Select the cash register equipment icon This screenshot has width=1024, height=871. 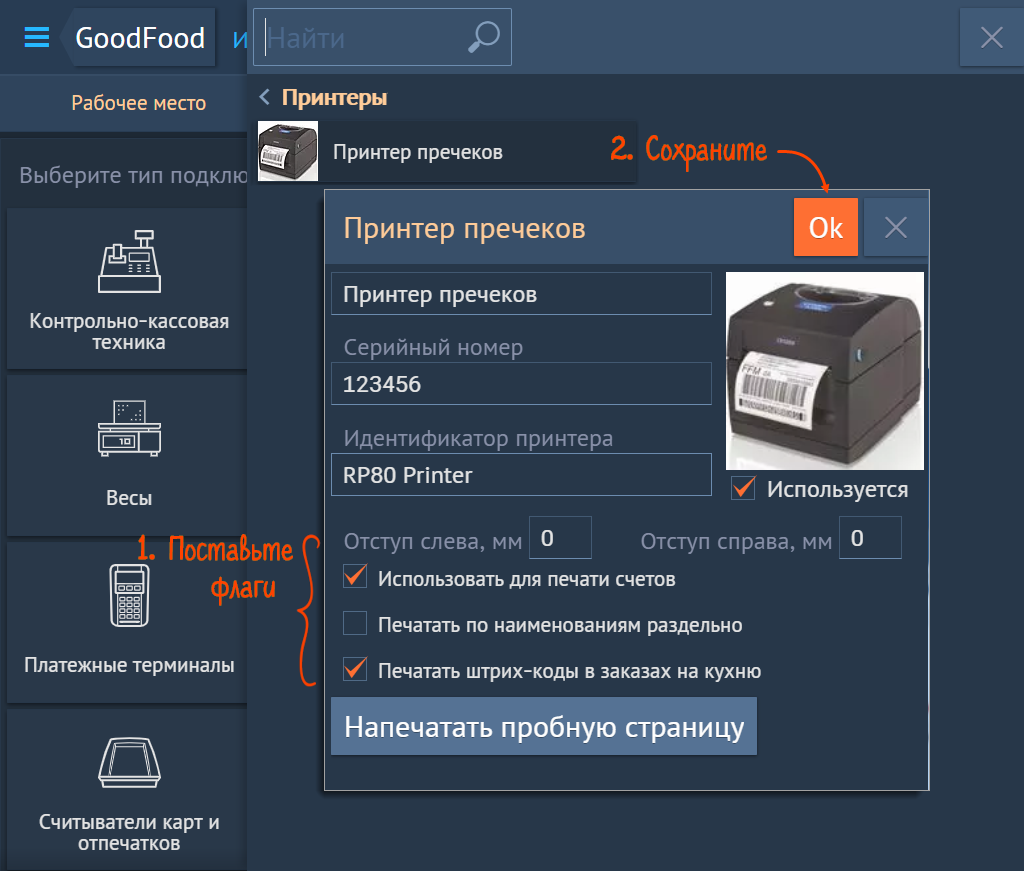[129, 261]
